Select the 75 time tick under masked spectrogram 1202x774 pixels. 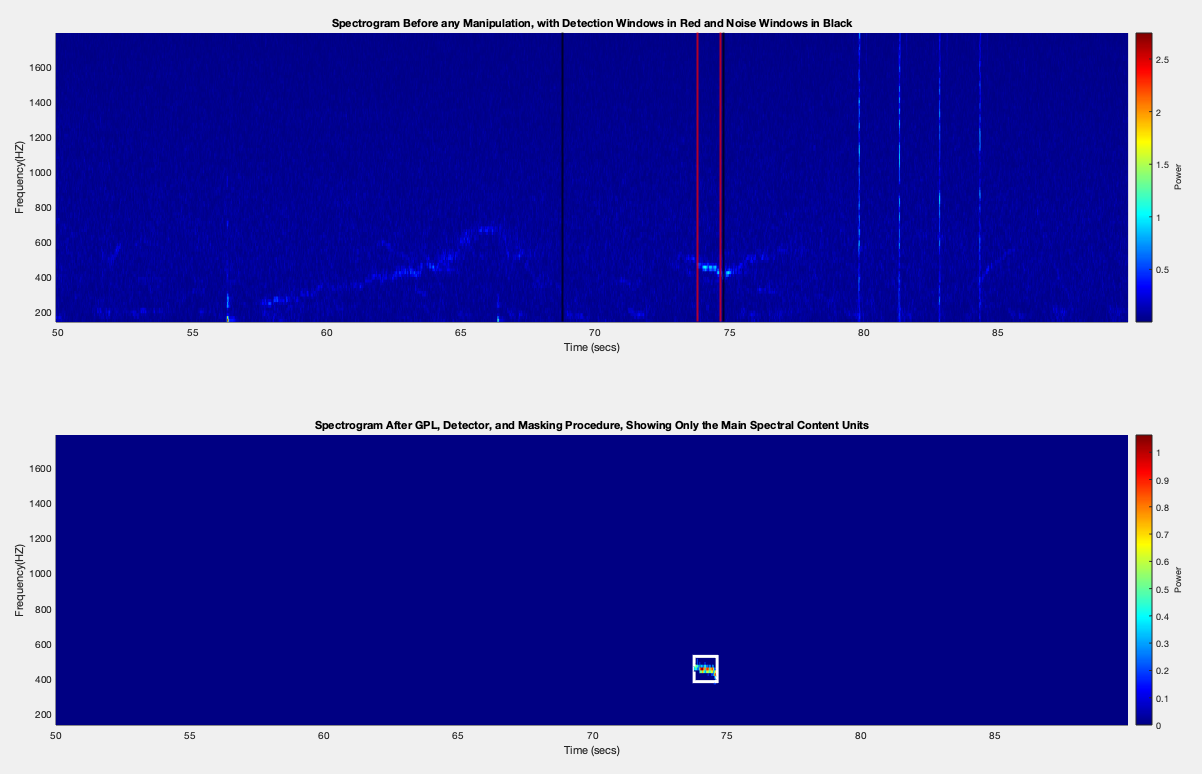click(728, 736)
